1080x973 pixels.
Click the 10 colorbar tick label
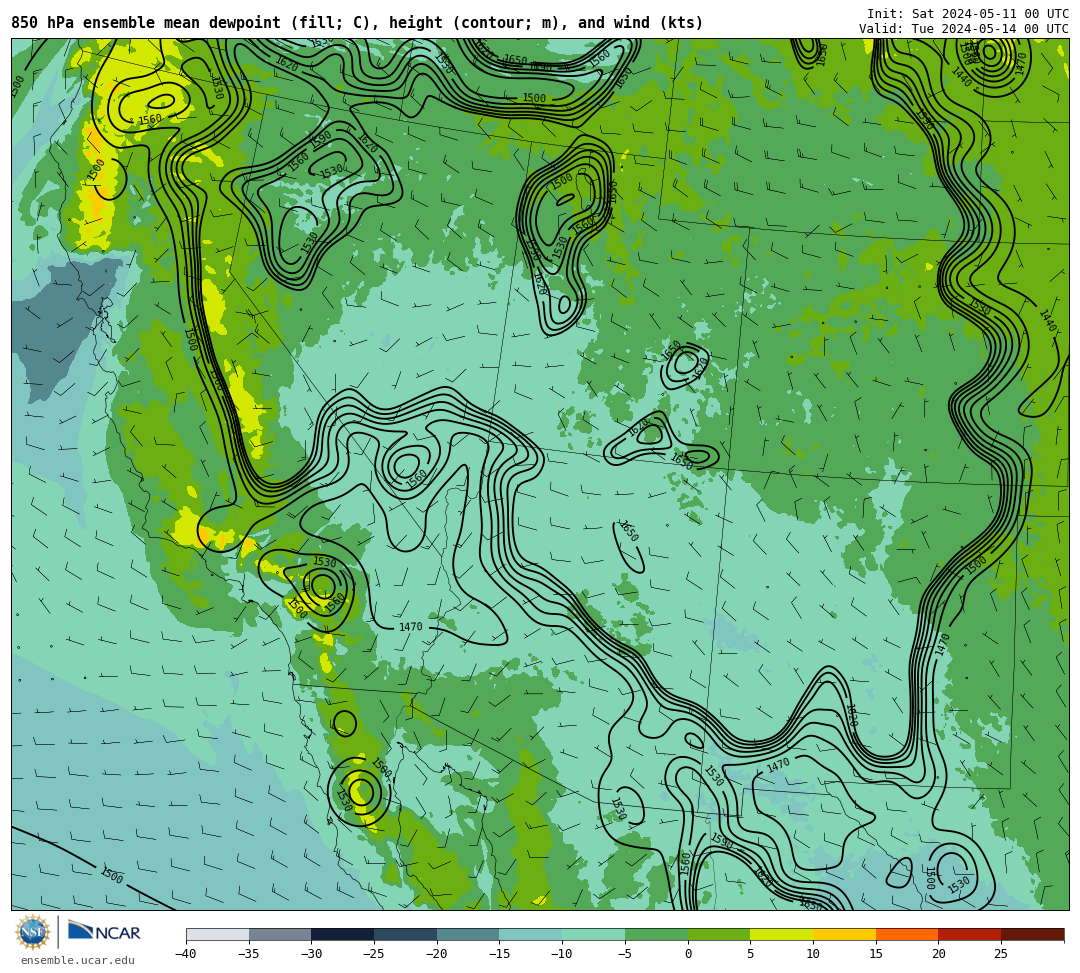point(813,954)
